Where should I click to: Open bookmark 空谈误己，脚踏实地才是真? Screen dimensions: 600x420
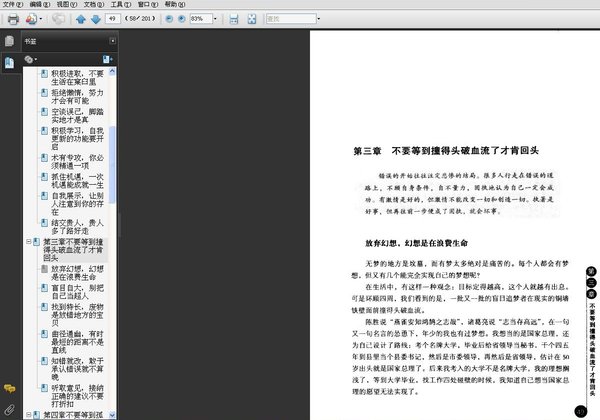(77, 116)
